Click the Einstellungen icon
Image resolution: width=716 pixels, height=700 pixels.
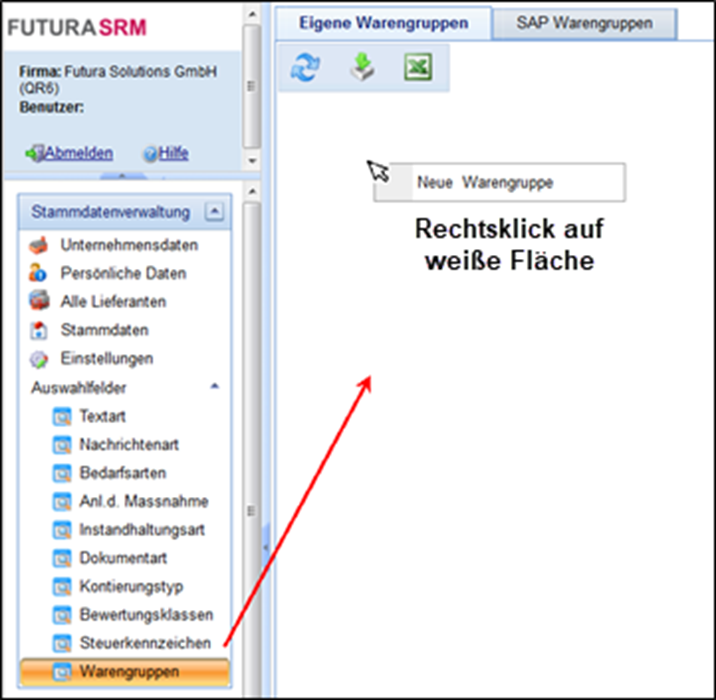click(x=39, y=358)
